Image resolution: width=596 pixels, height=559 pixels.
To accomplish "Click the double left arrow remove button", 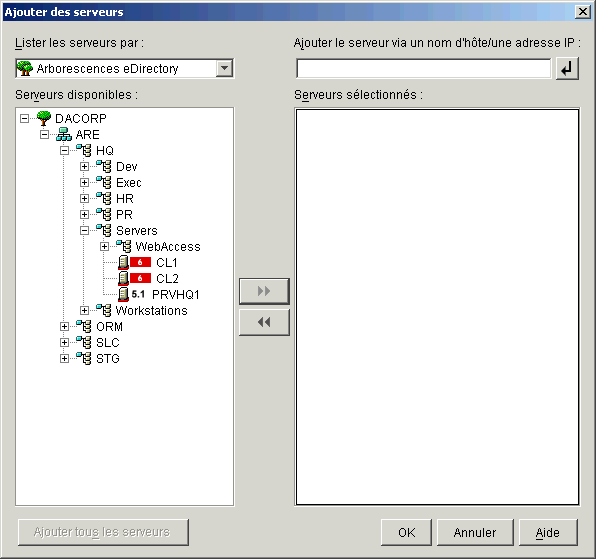I will pyautogui.click(x=264, y=322).
